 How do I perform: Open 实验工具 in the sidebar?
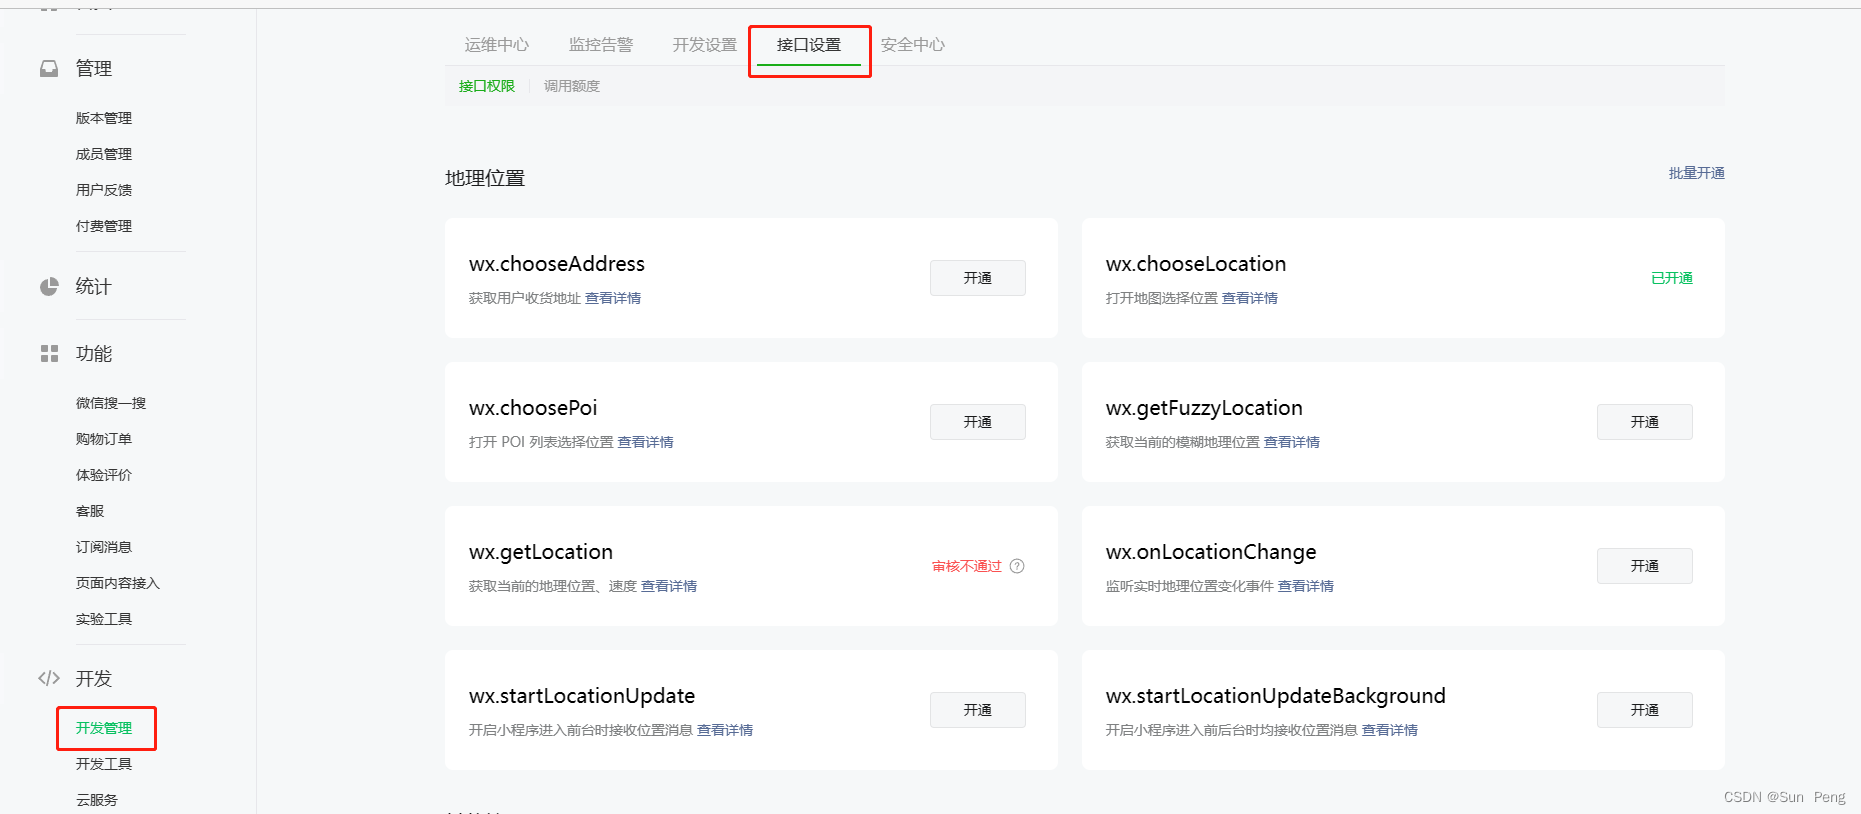pos(104,619)
